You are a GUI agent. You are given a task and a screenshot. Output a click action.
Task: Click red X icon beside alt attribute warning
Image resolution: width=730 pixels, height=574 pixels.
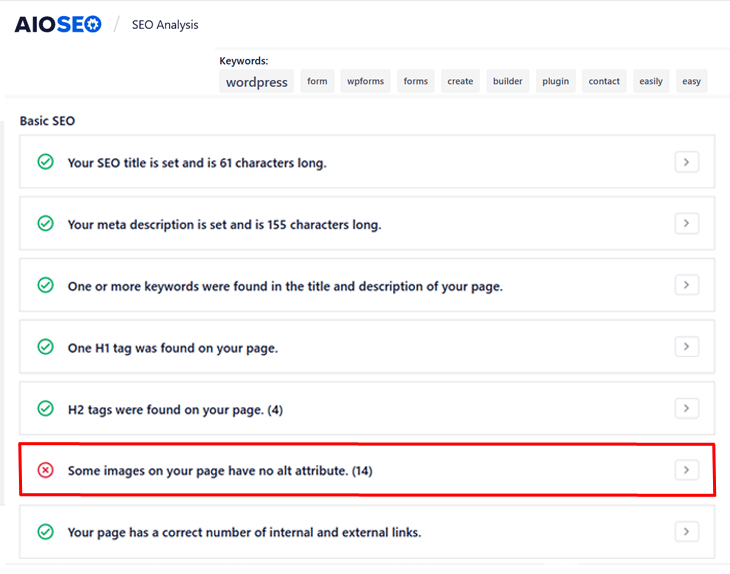[x=46, y=470]
